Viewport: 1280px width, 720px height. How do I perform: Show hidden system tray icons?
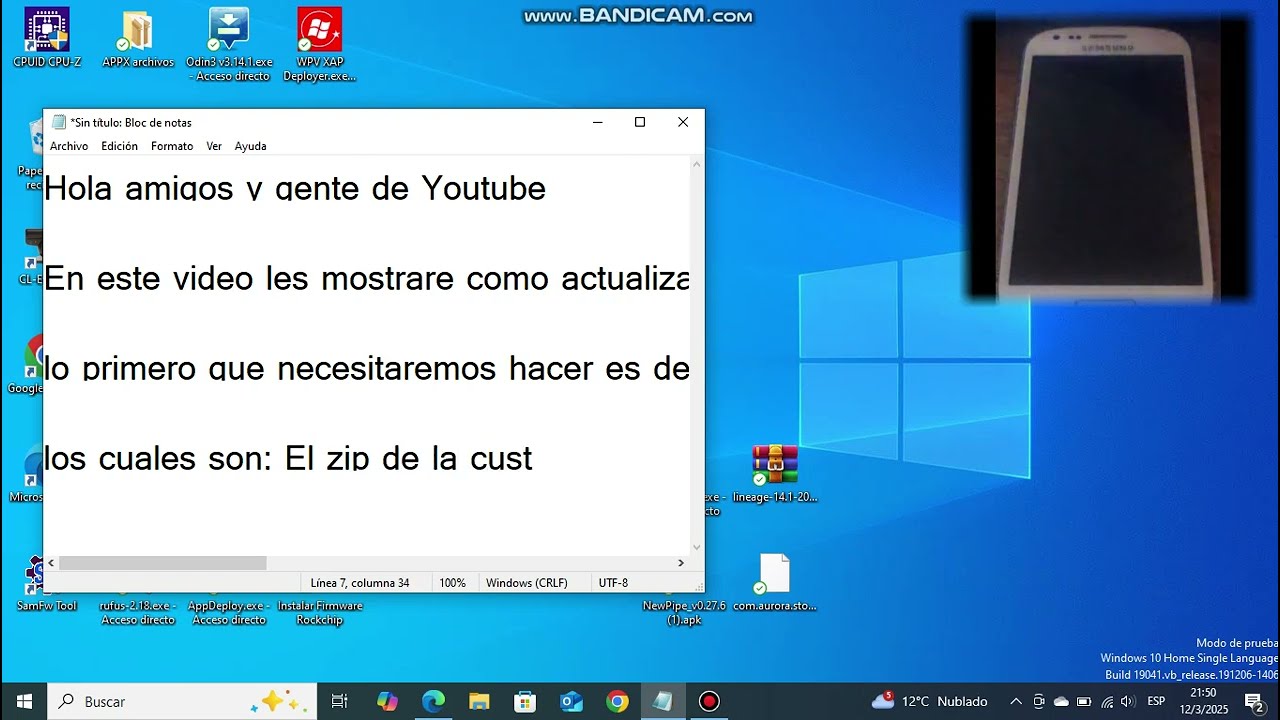(x=1016, y=701)
